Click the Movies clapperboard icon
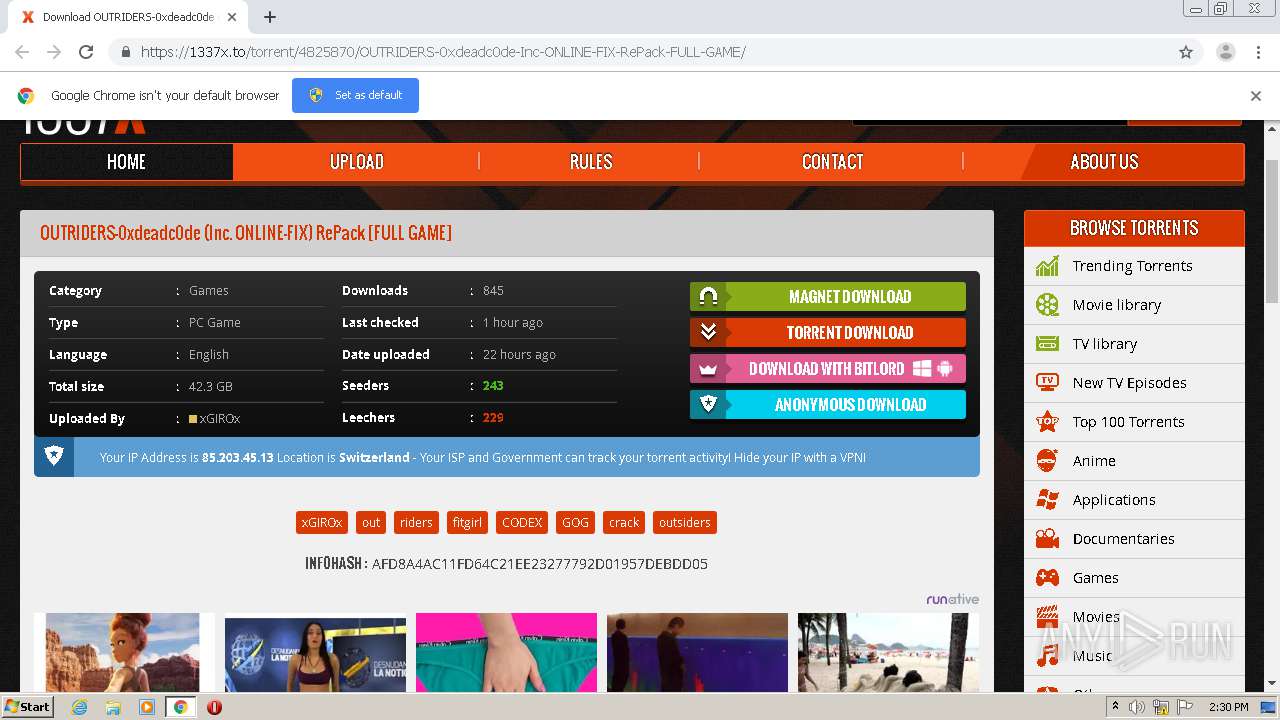The image size is (1280, 720). (x=1047, y=616)
